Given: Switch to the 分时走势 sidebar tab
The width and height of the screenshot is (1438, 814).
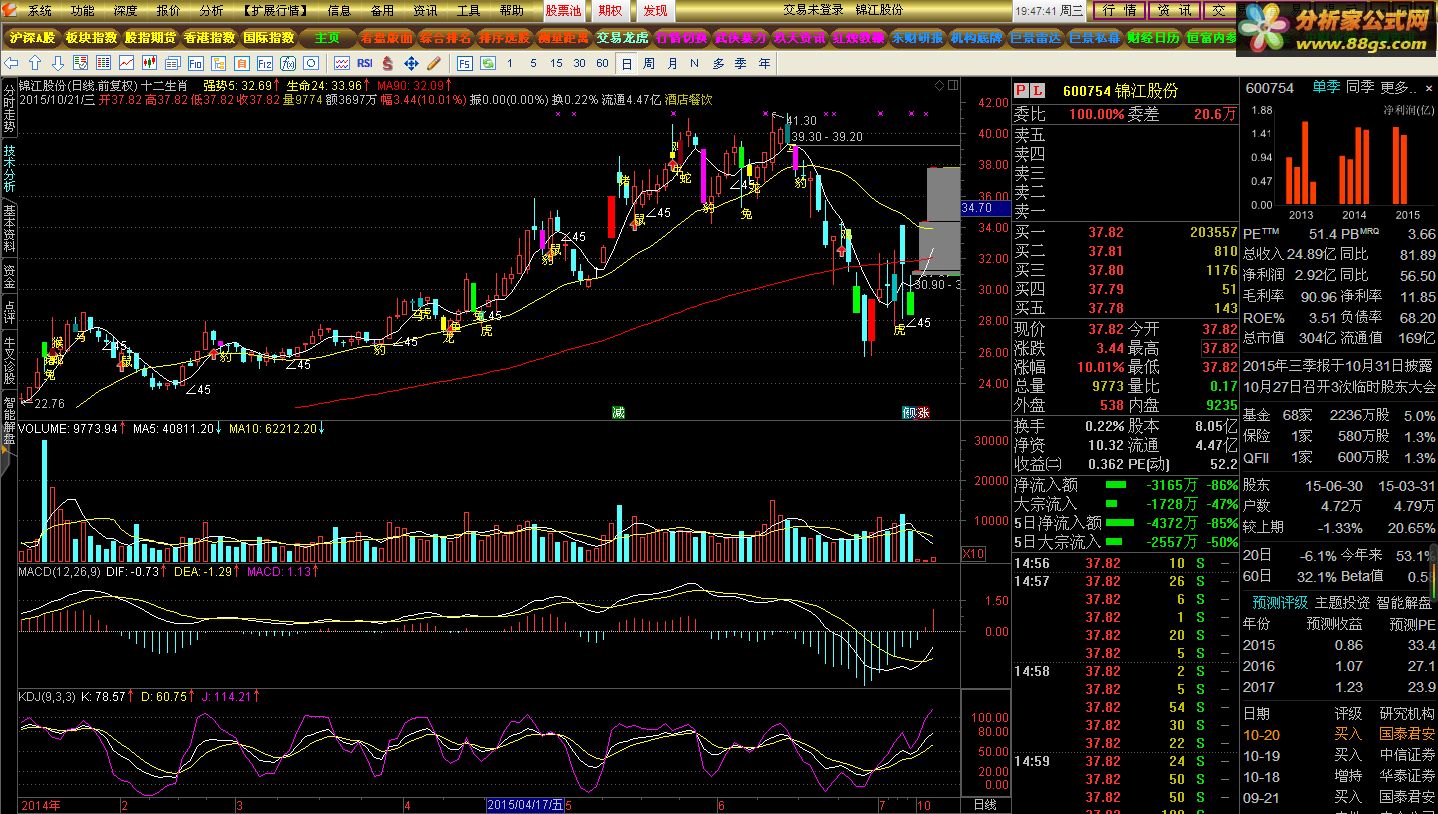Looking at the screenshot, I should coord(9,109).
